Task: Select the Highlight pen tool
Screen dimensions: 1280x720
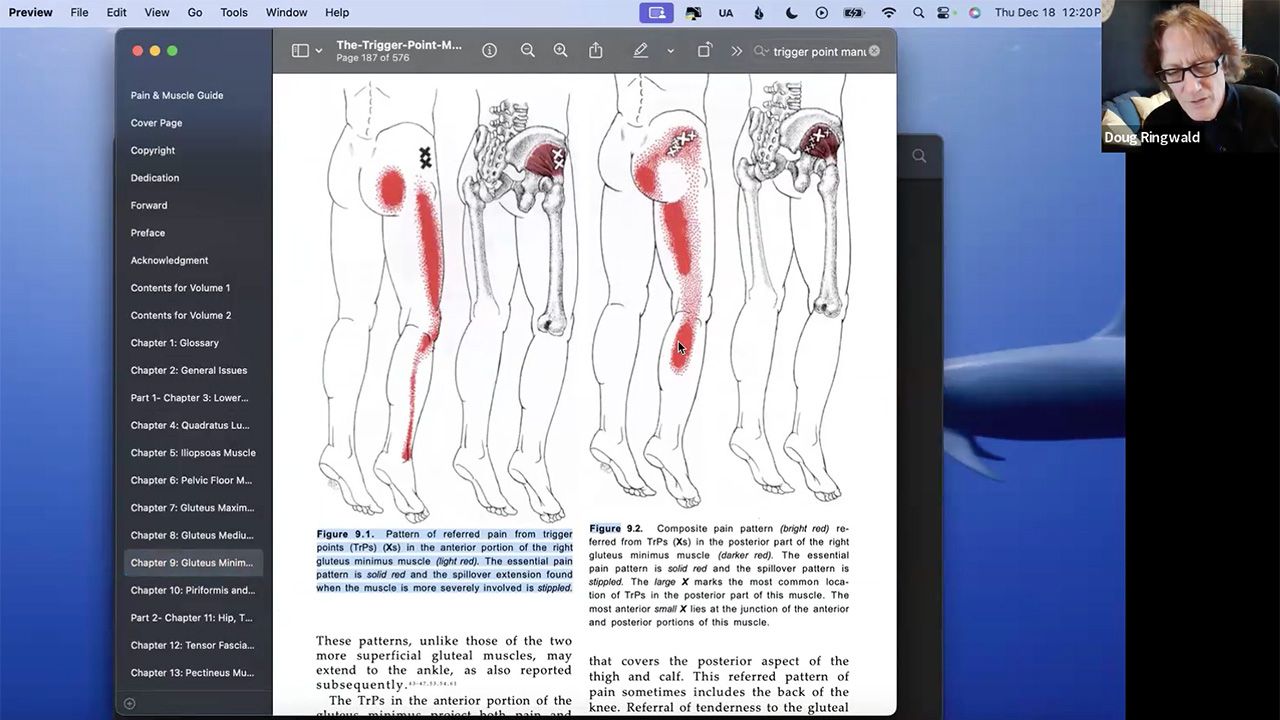Action: coord(641,51)
